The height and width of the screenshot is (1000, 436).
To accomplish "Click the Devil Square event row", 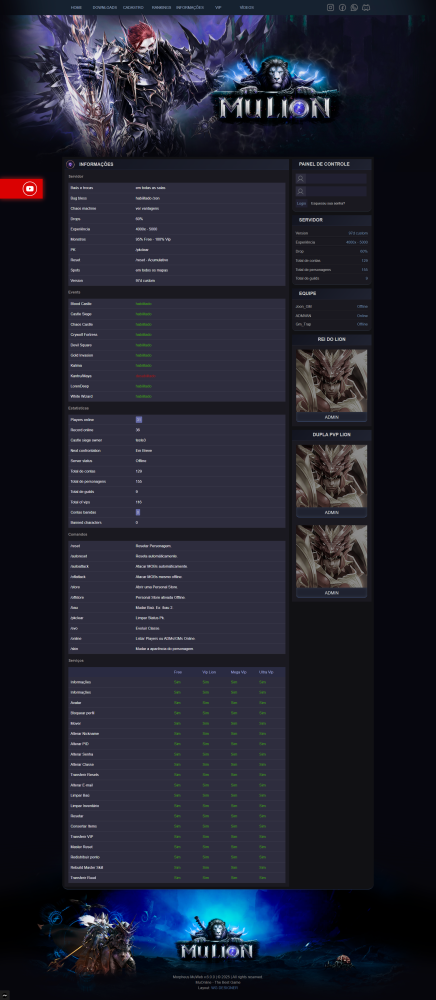I will pyautogui.click(x=177, y=345).
